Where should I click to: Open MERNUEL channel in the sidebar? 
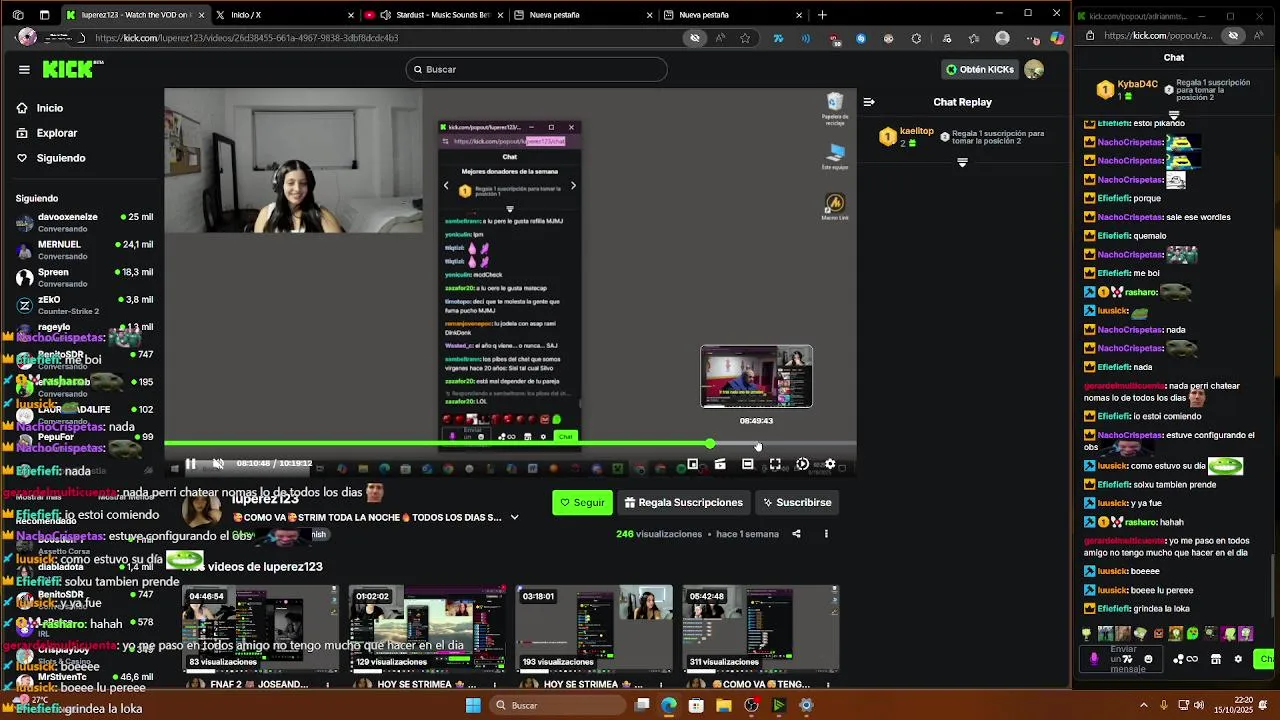[85, 250]
